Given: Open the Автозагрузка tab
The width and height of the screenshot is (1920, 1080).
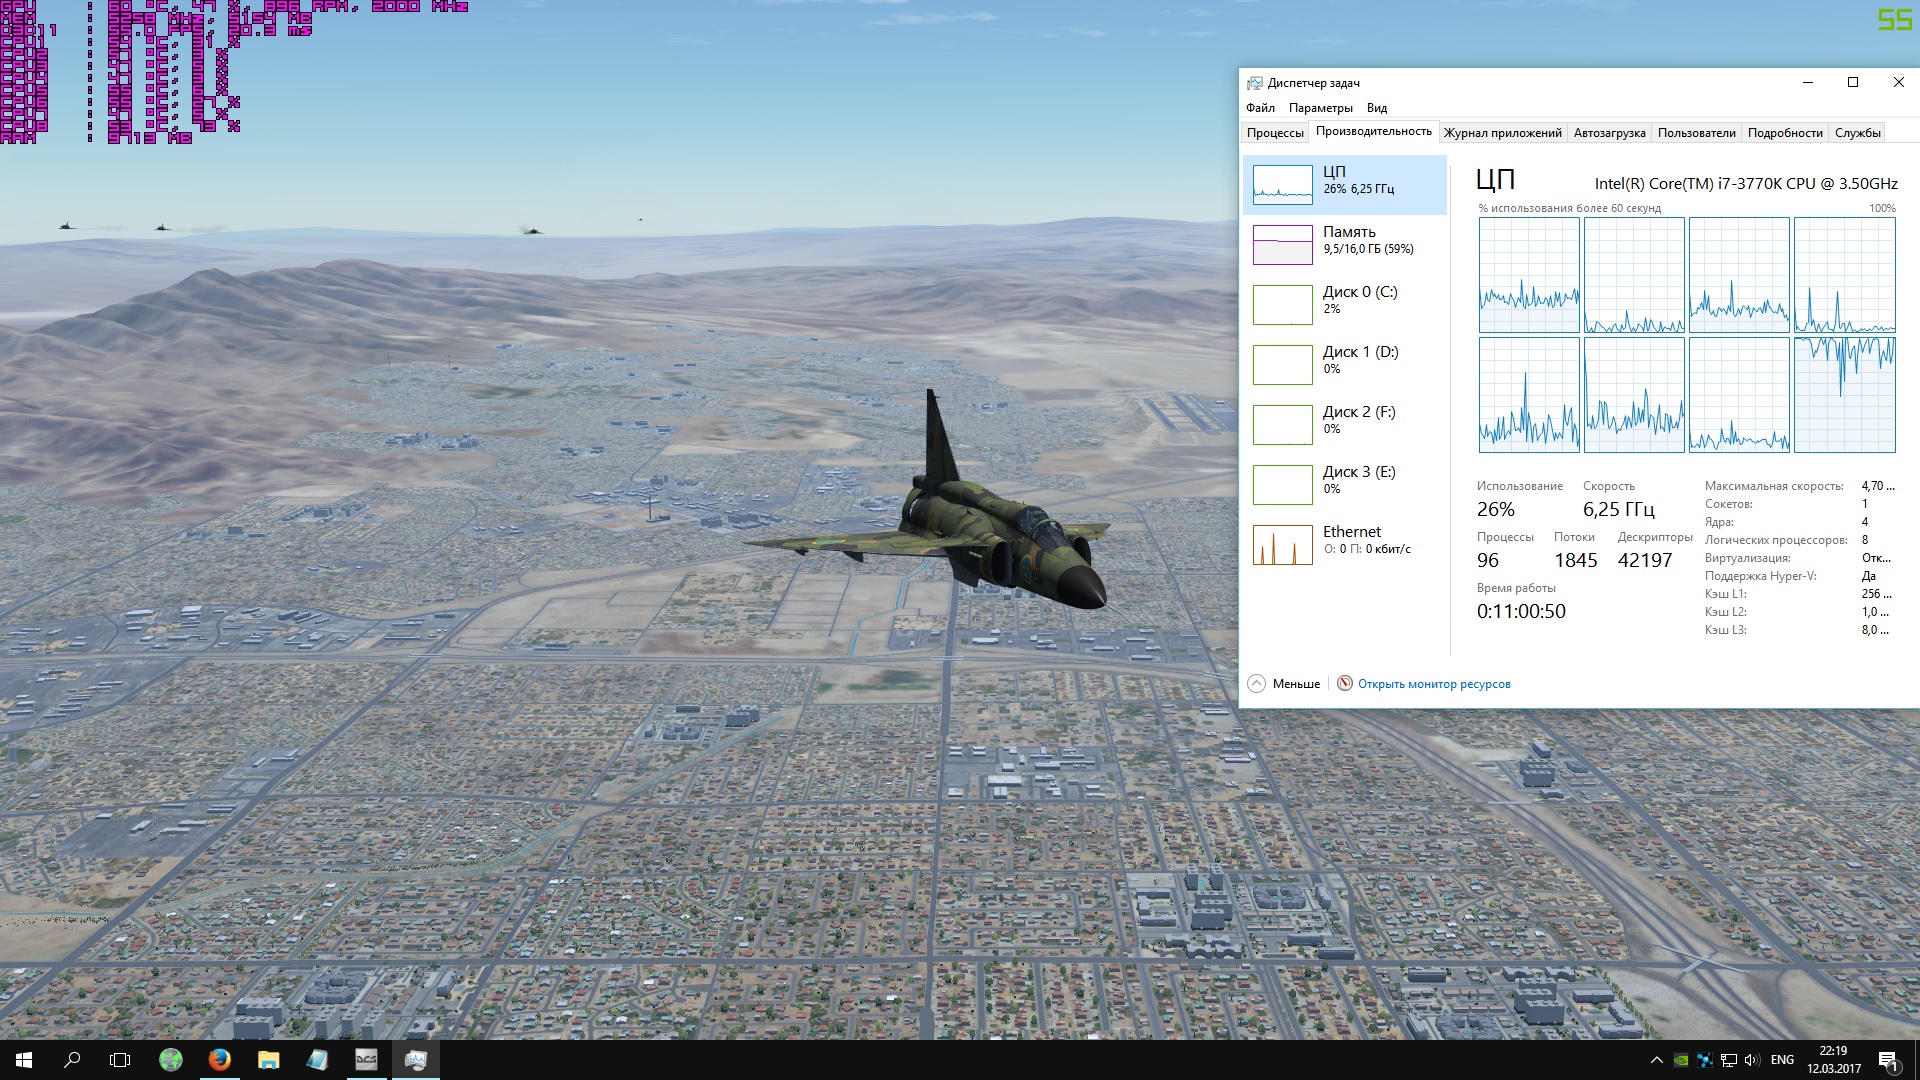Looking at the screenshot, I should (1609, 133).
